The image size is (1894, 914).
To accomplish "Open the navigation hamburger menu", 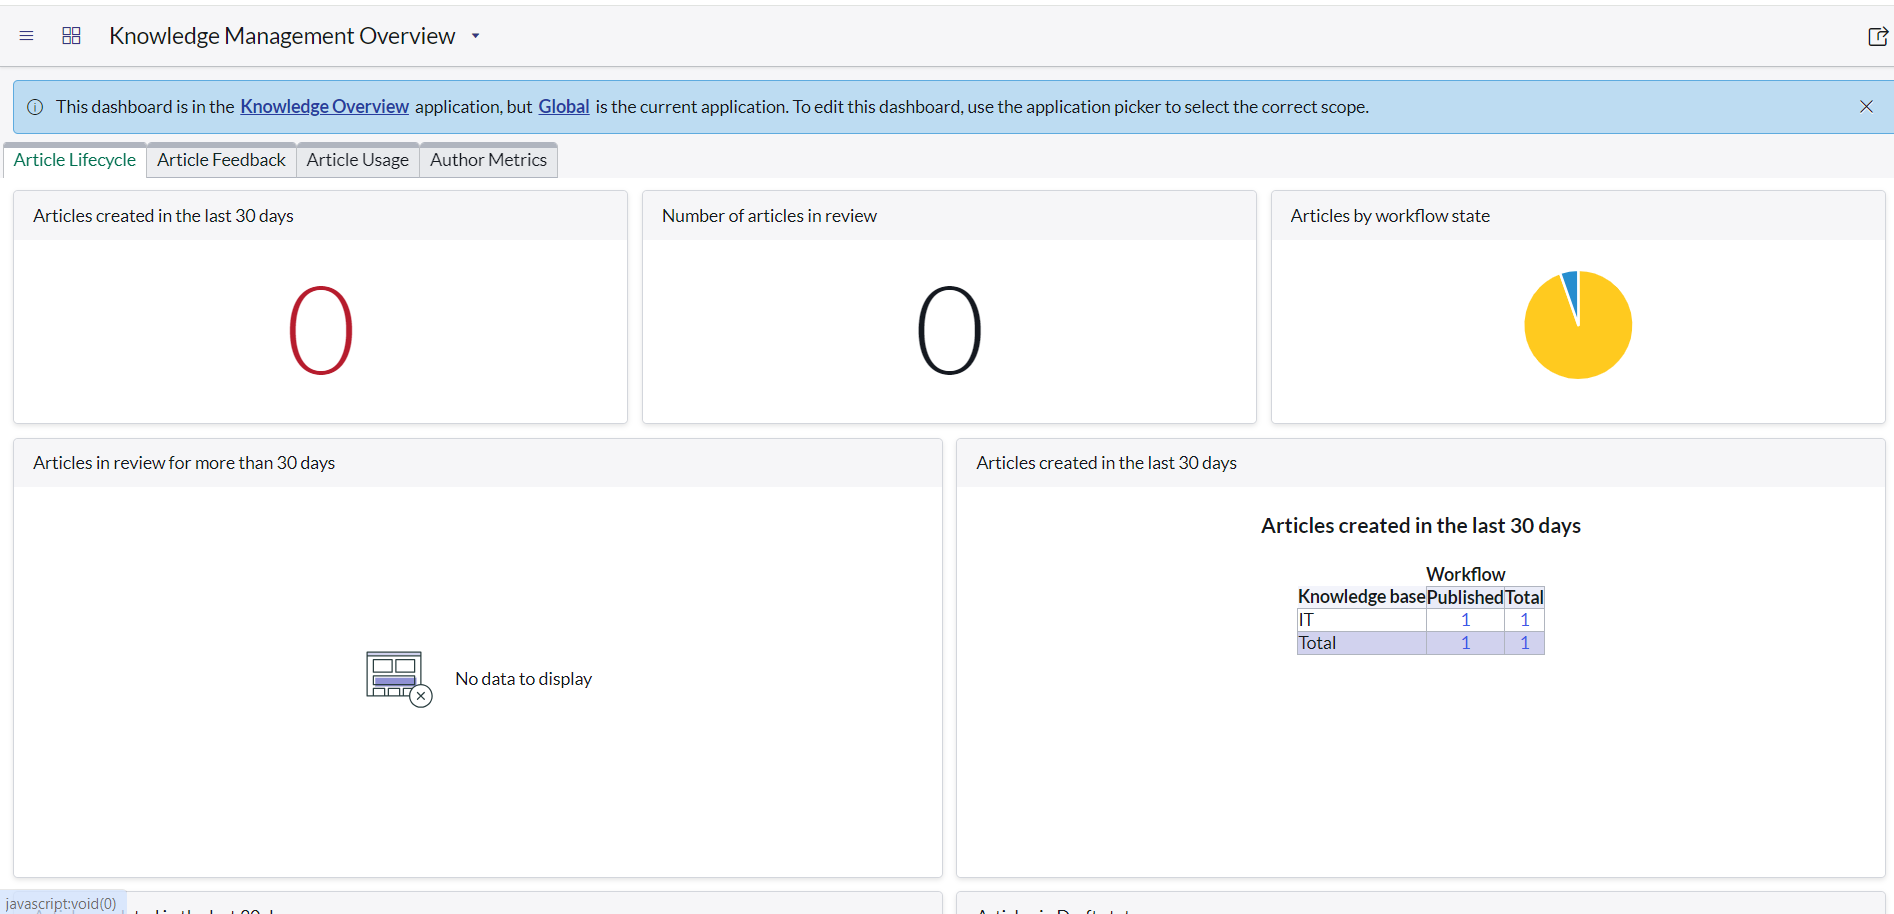I will tap(26, 35).
